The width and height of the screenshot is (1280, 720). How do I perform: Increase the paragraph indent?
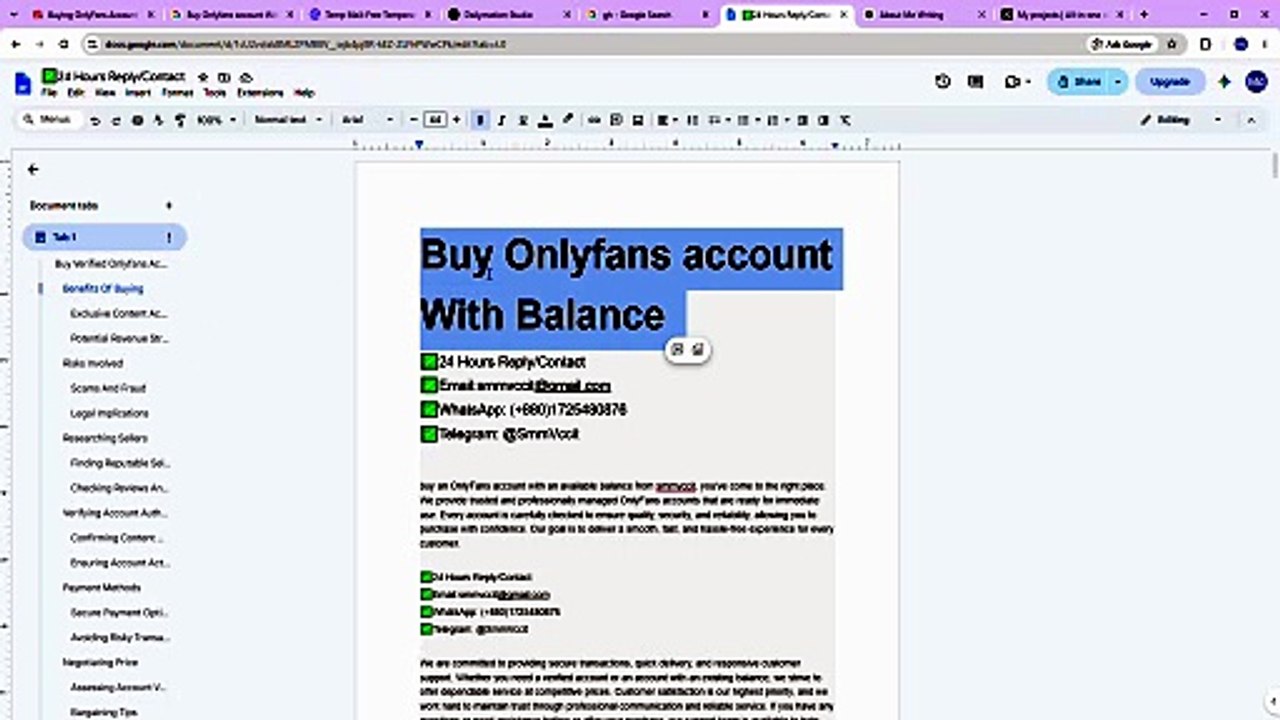tap(823, 120)
